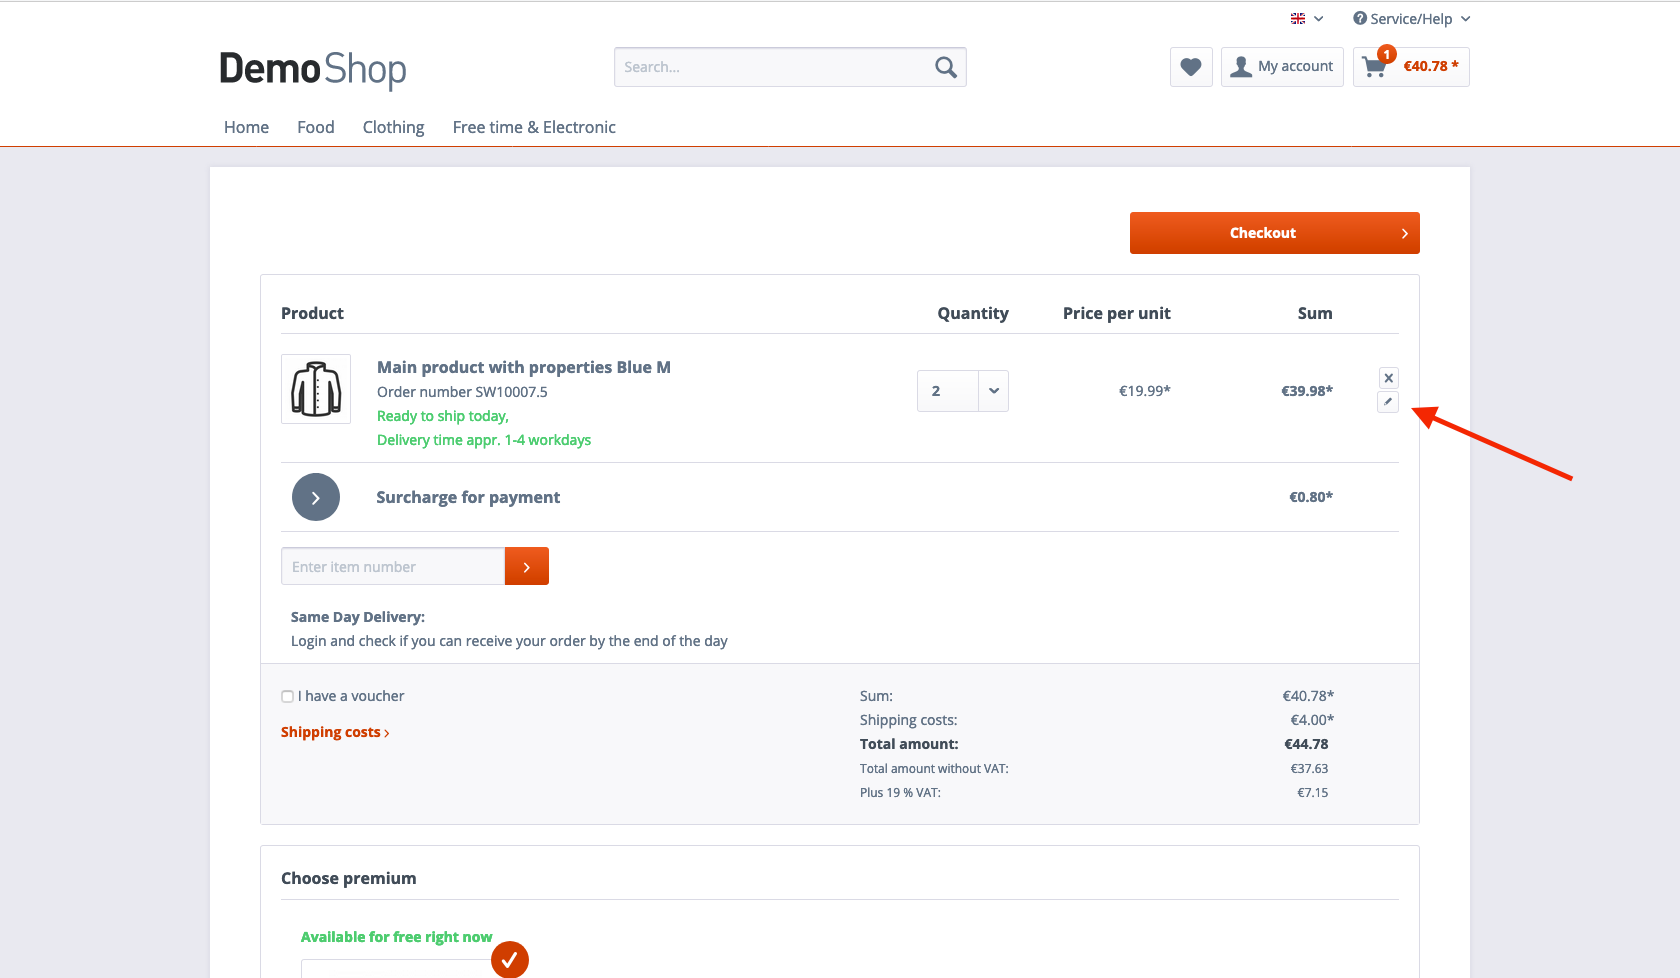
Task: Click the shopping cart icon
Action: point(1375,67)
